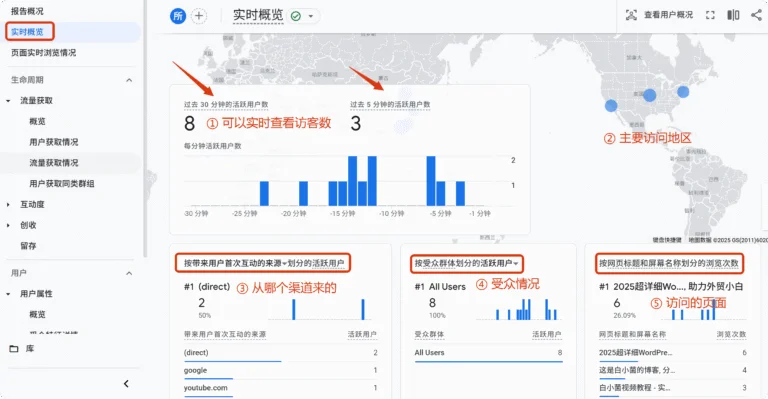Click the green check status icon

point(296,16)
